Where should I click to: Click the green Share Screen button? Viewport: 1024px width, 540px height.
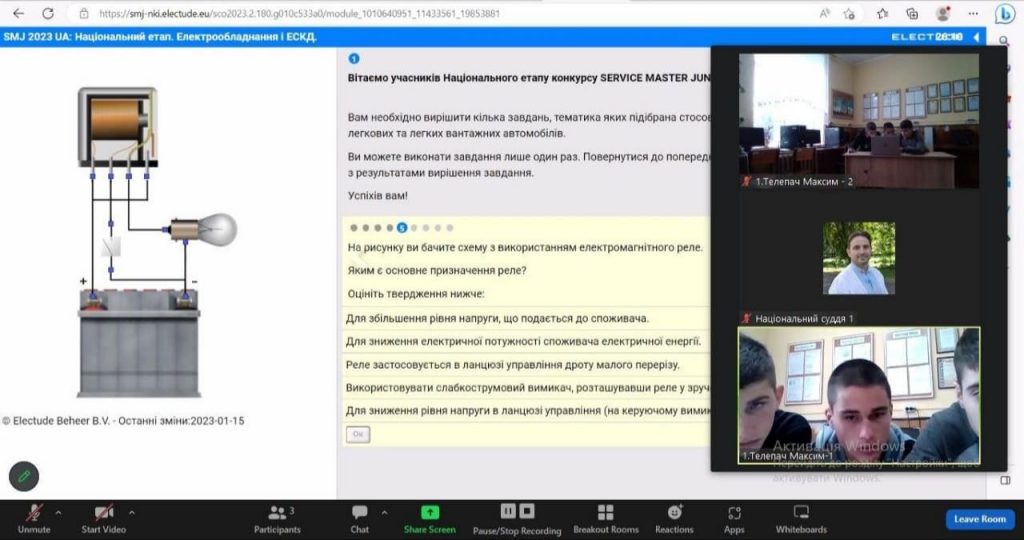(429, 519)
